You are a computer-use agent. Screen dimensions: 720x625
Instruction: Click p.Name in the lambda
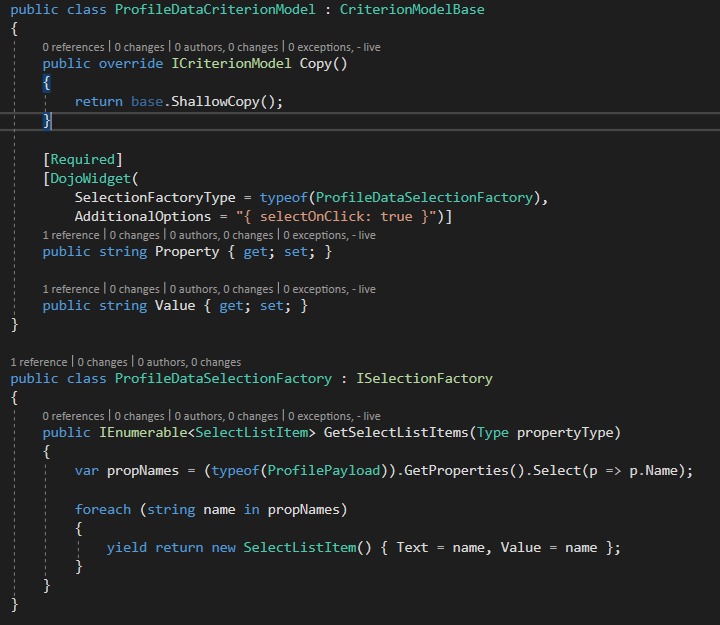(653, 471)
